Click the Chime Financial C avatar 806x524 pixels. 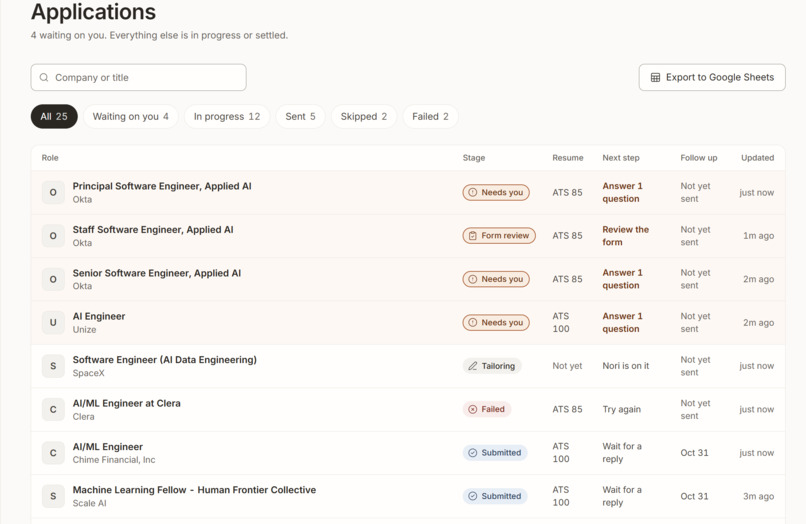[53, 453]
